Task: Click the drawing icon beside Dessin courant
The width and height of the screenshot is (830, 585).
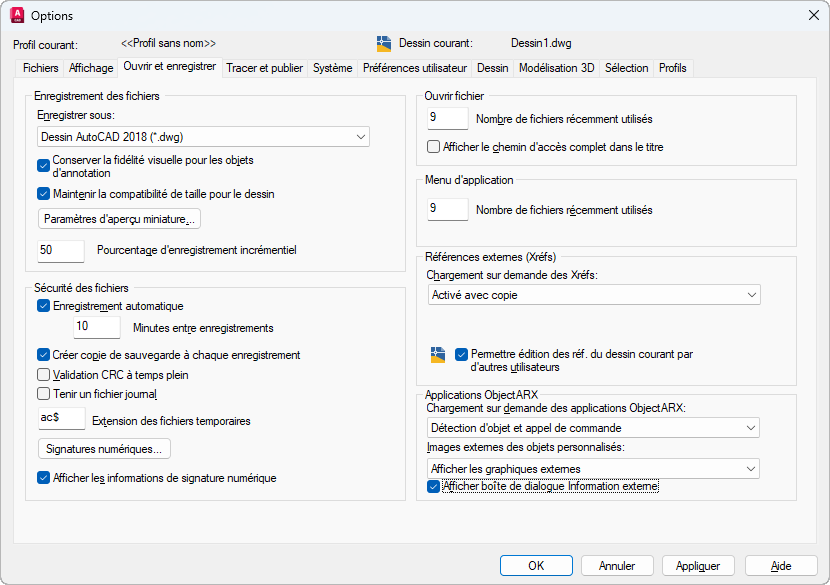Action: [384, 43]
